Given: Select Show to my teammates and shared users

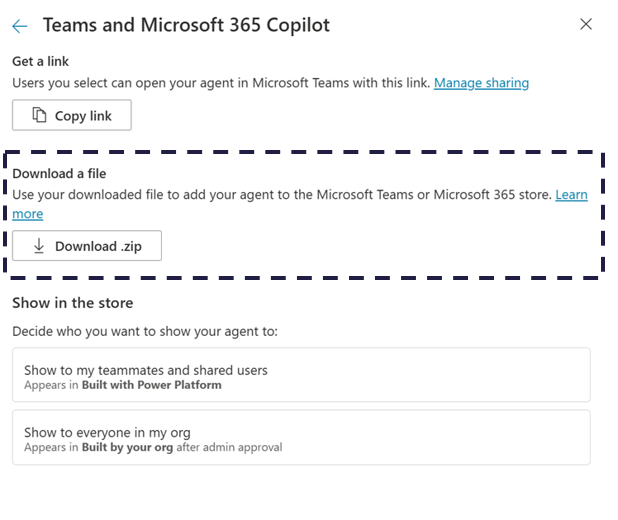Looking at the screenshot, I should pos(301,376).
